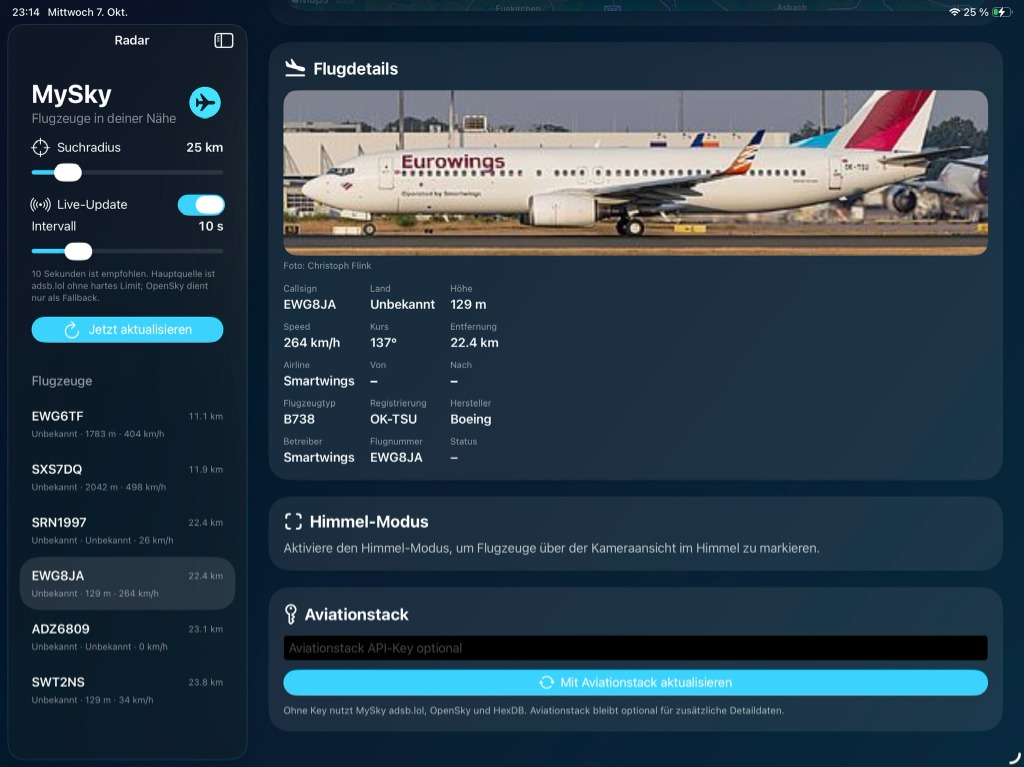Click the Flugzeugtyp value B738
This screenshot has height=767, width=1024.
(299, 419)
